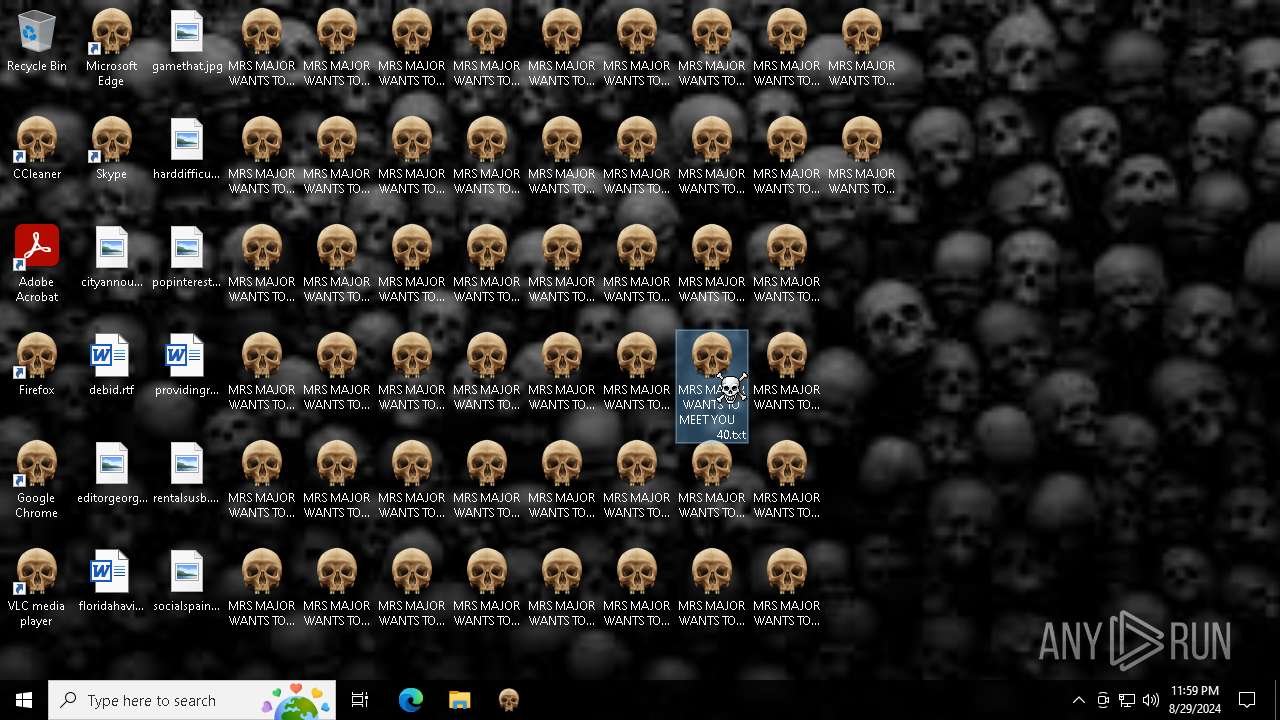Select the Skype desktop shortcut
The image size is (1280, 720).
(x=111, y=149)
